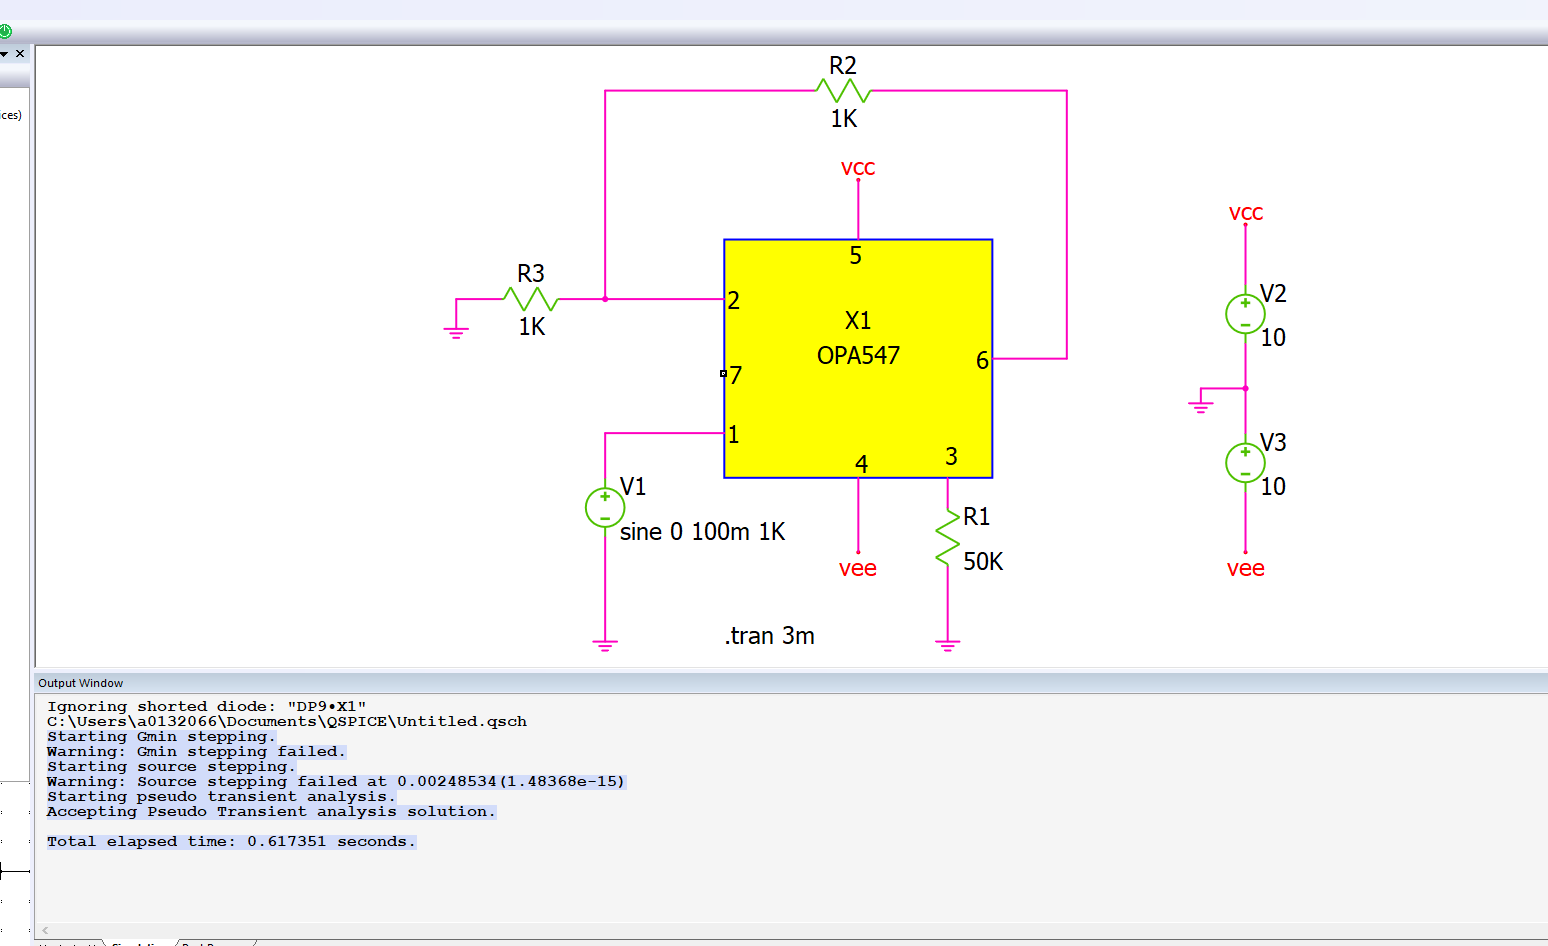Click the 'vee' net label below V3
Image resolution: width=1548 pixels, height=946 pixels.
tap(1246, 569)
